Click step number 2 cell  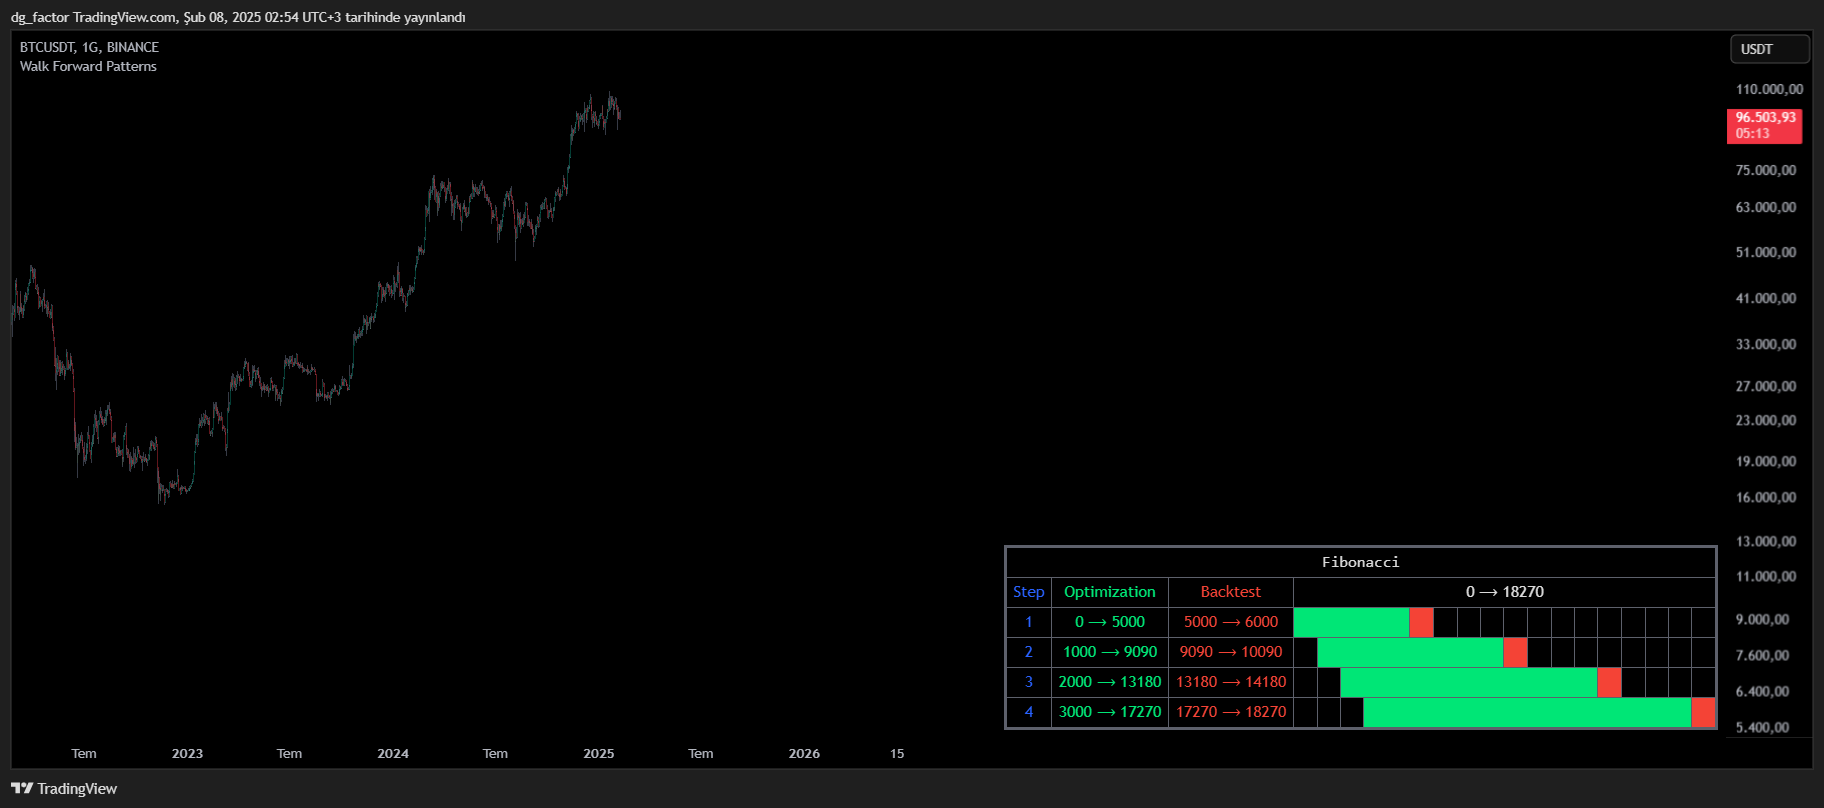point(1028,652)
